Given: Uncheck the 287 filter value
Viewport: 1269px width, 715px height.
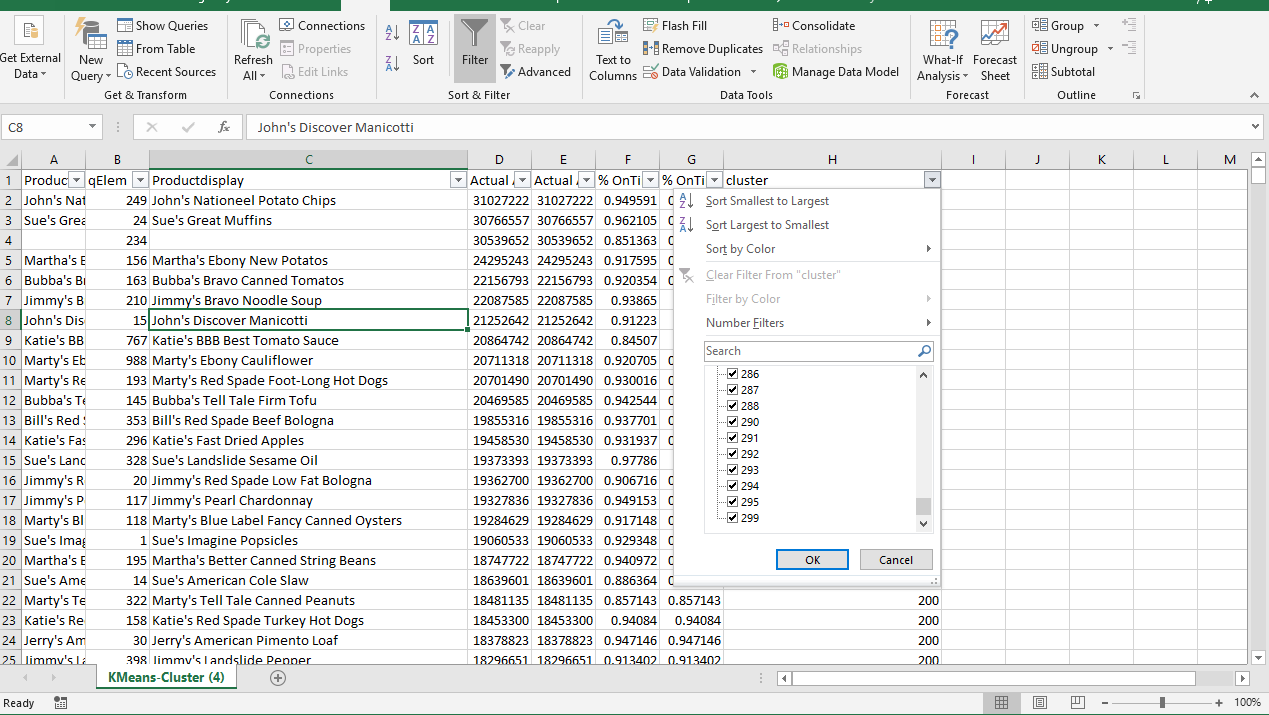Looking at the screenshot, I should [x=732, y=390].
